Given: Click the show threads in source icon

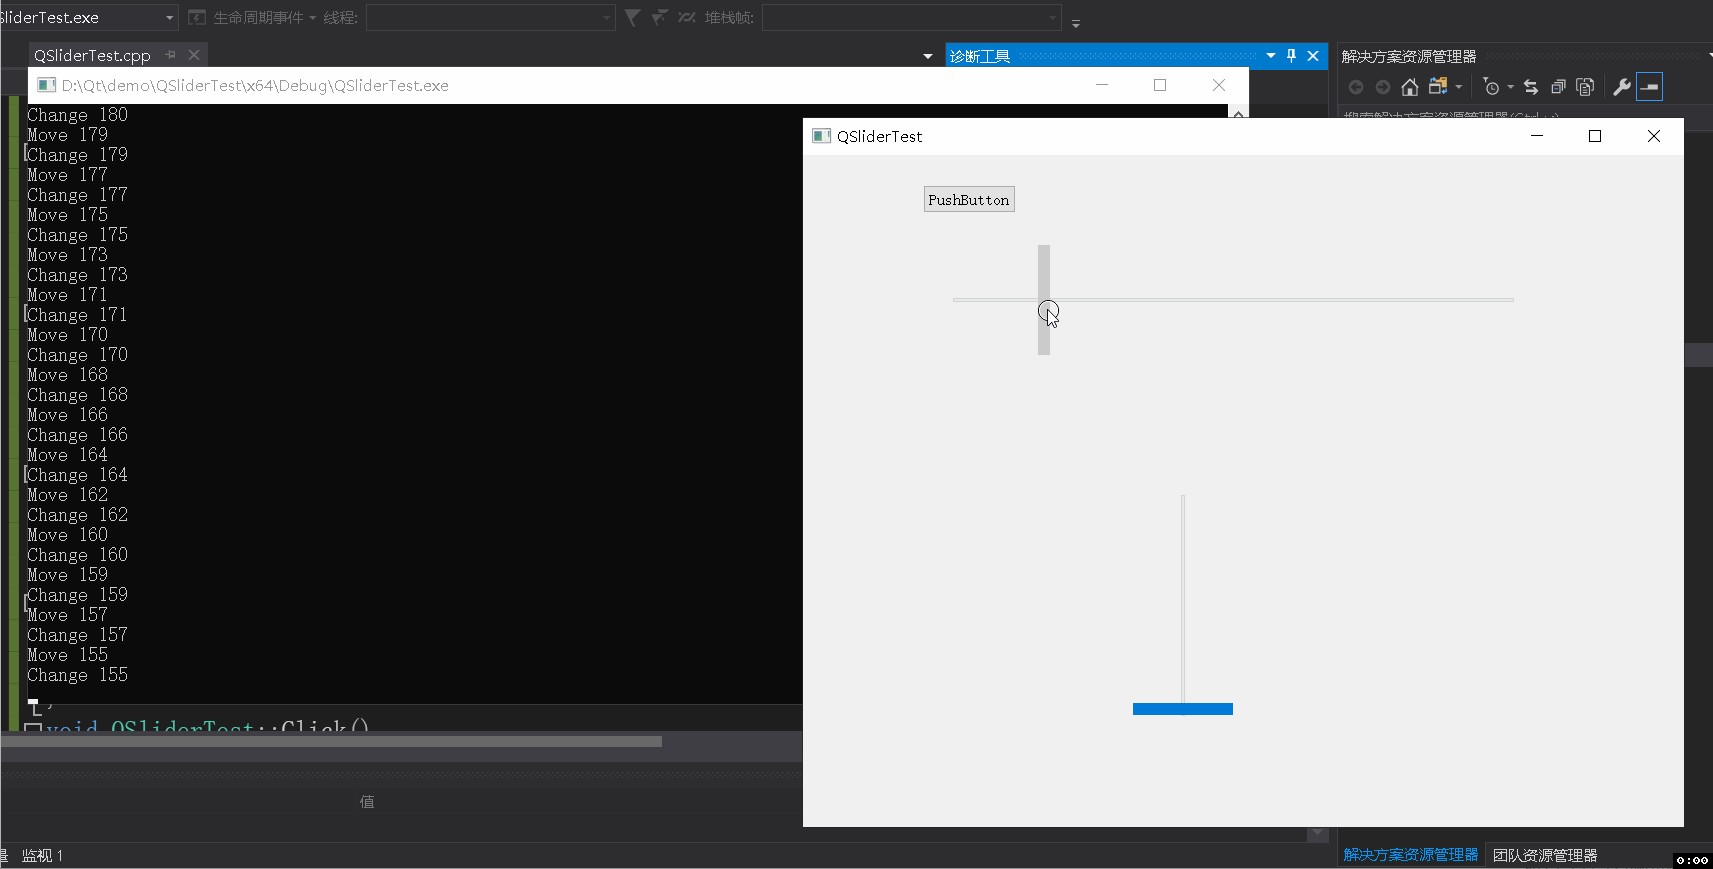Looking at the screenshot, I should click(x=686, y=17).
